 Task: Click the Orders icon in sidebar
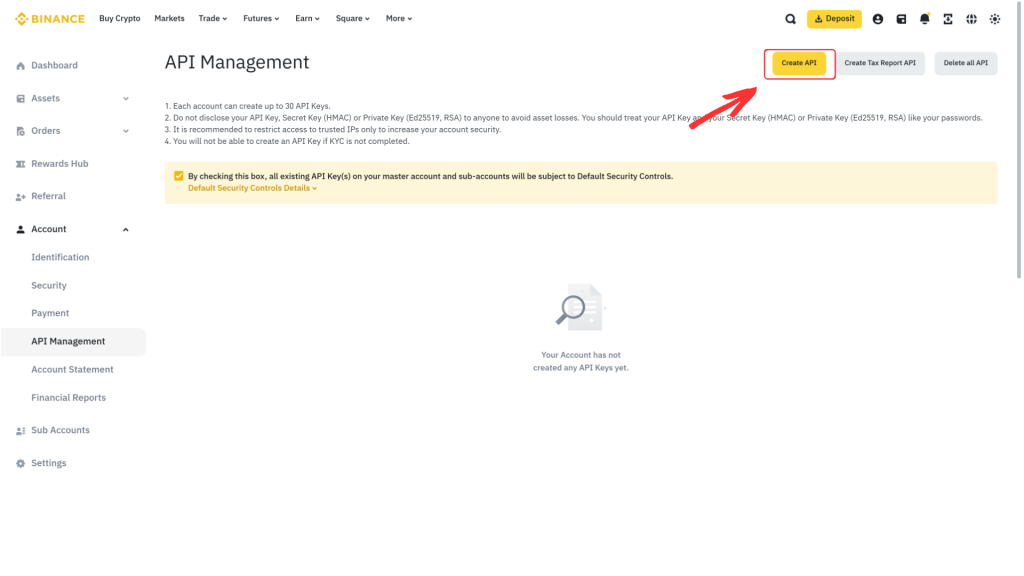click(x=20, y=131)
